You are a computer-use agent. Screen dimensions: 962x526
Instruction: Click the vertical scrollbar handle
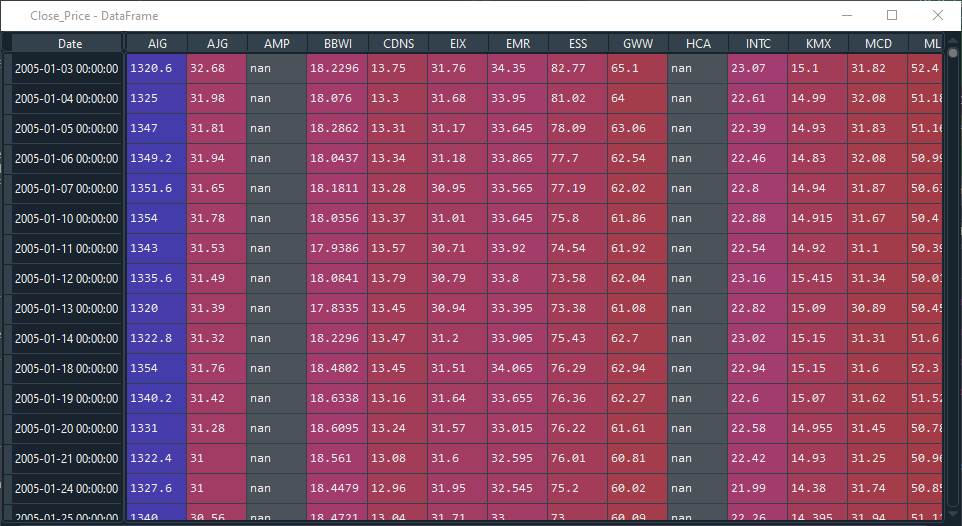click(953, 53)
